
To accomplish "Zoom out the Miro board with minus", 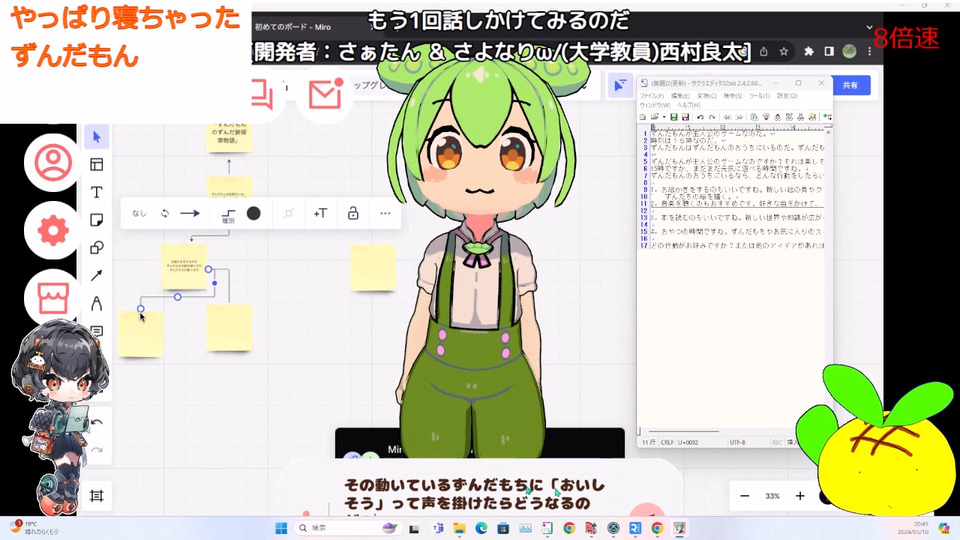I will pyautogui.click(x=744, y=496).
